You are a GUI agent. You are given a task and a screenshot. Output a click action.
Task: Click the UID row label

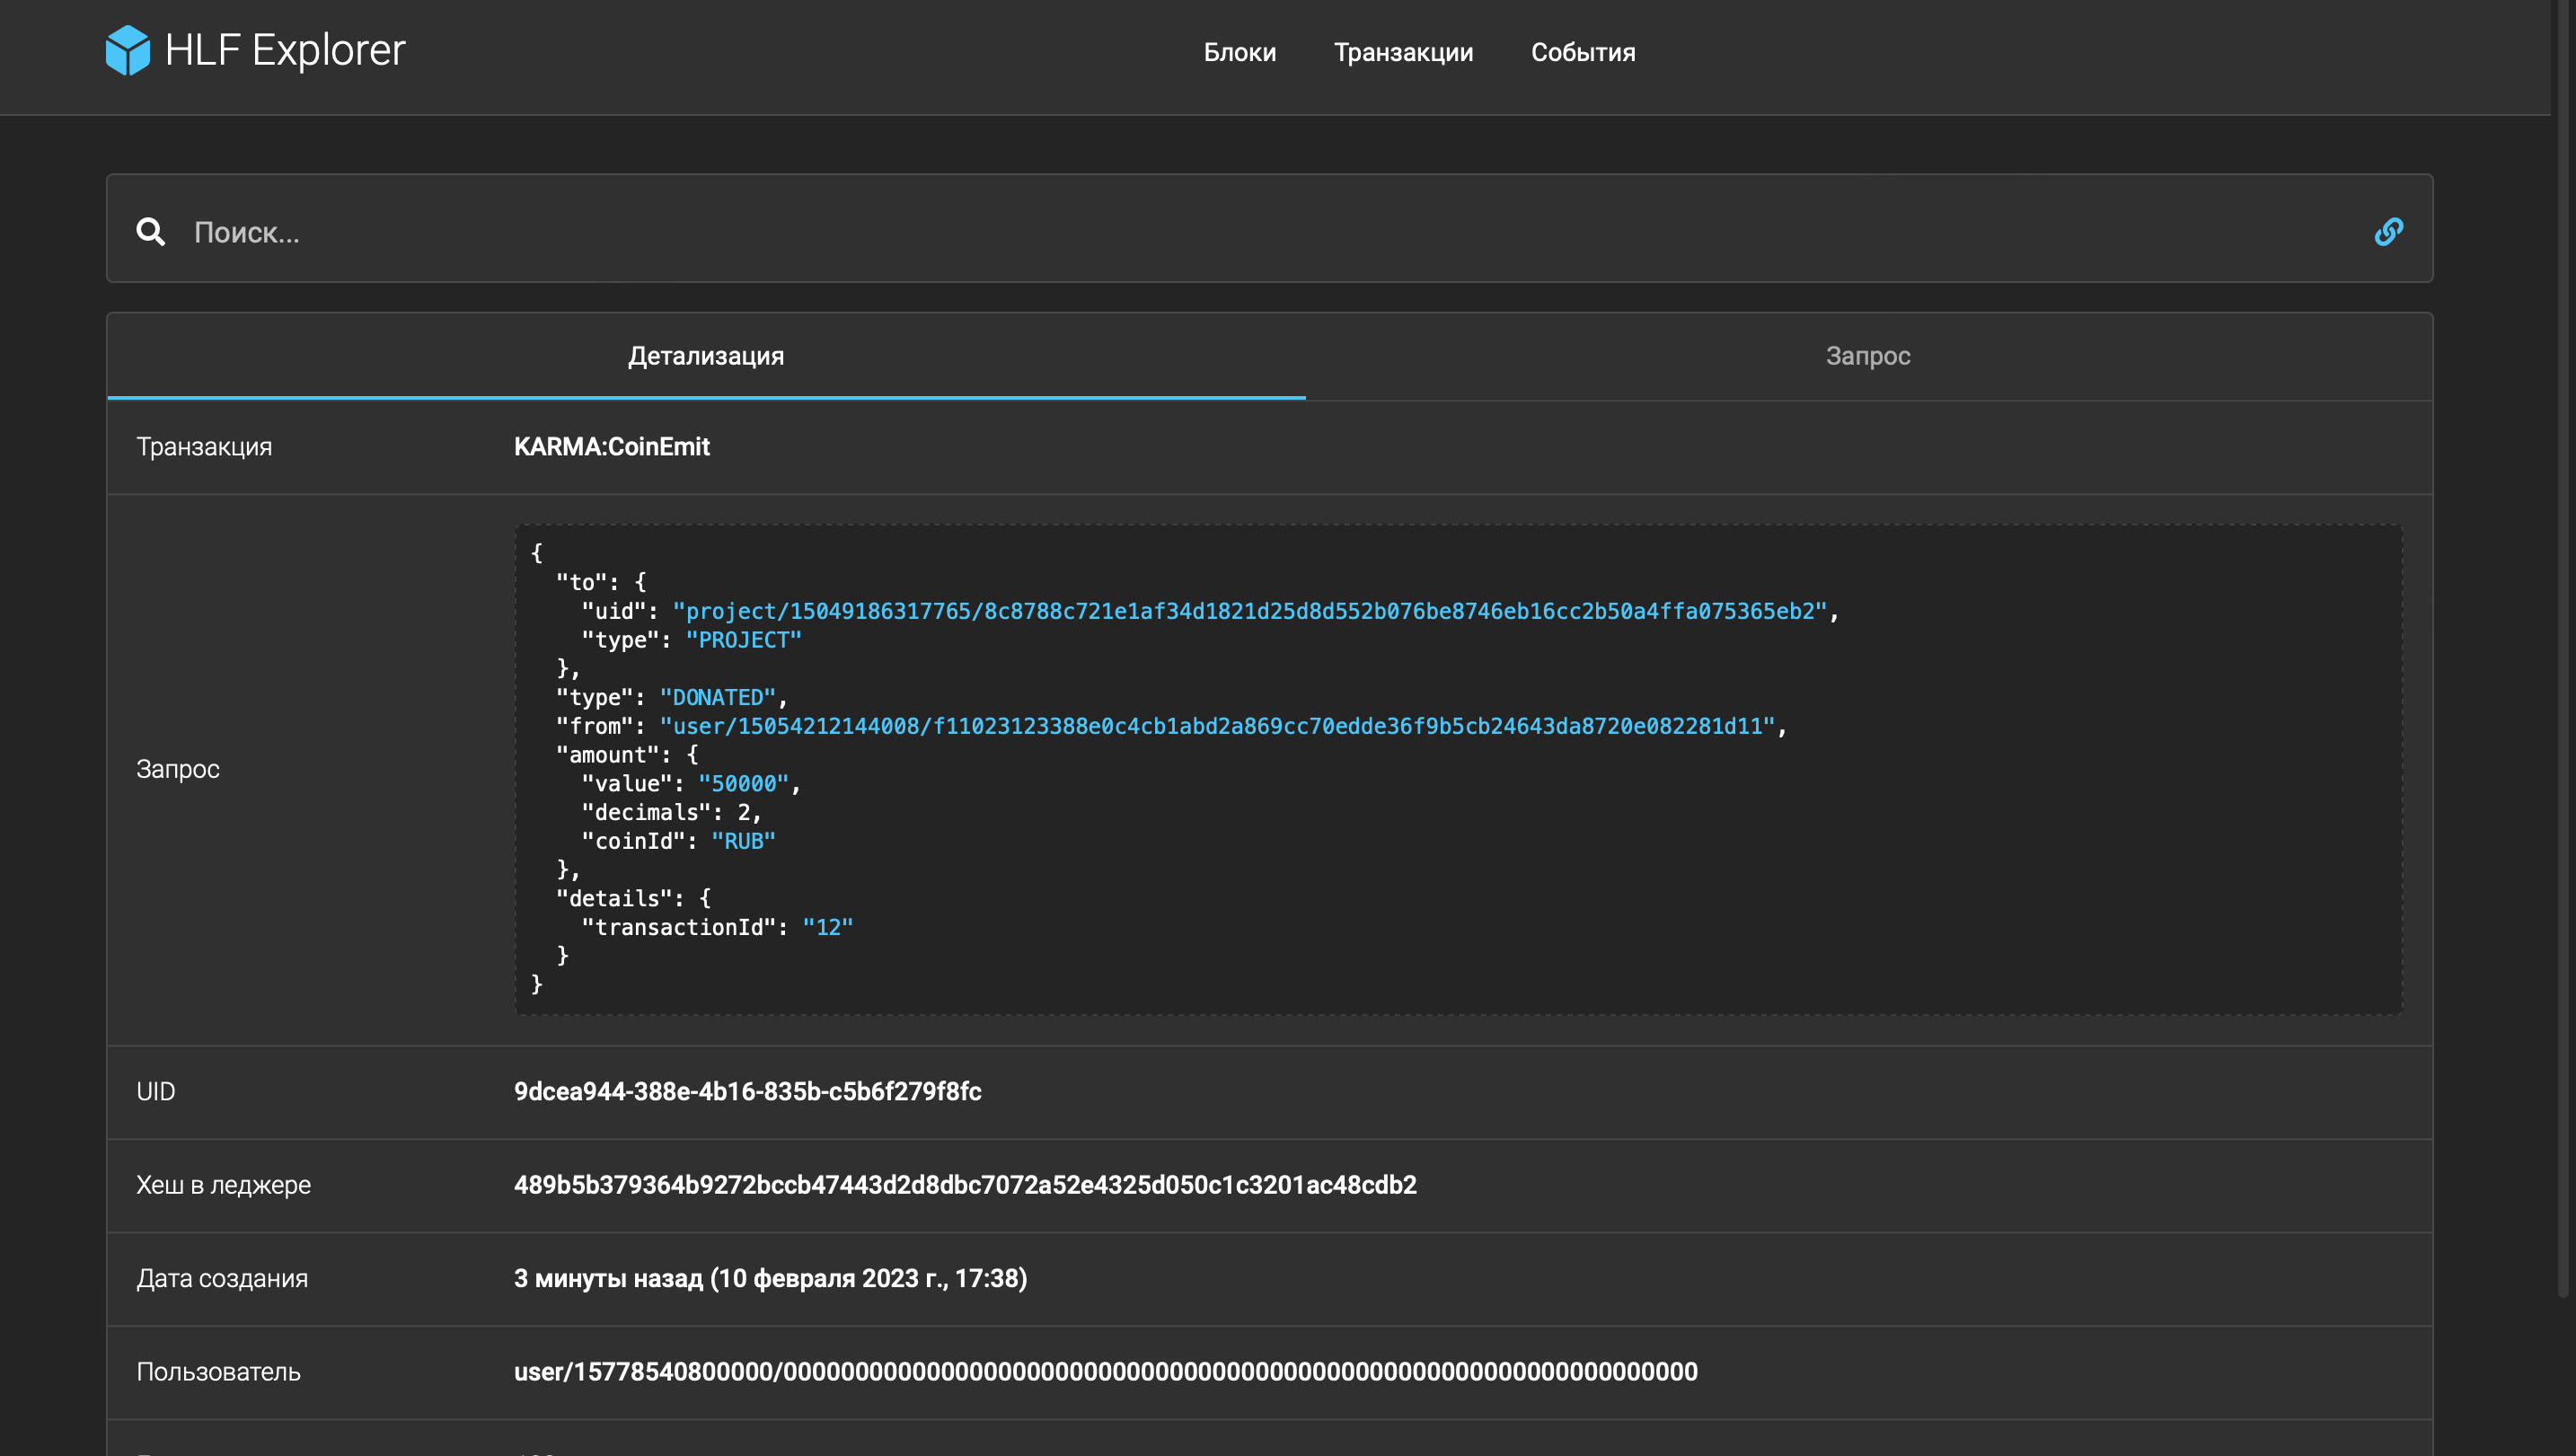155,1091
